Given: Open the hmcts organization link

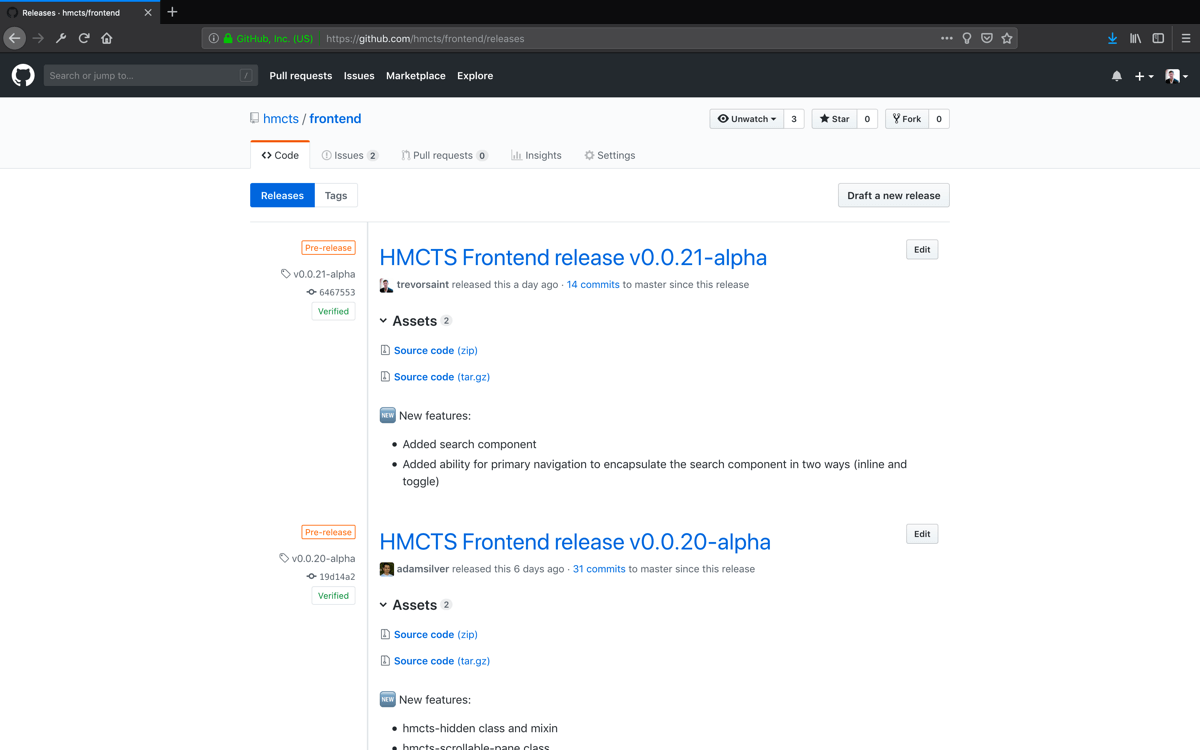Looking at the screenshot, I should [281, 118].
